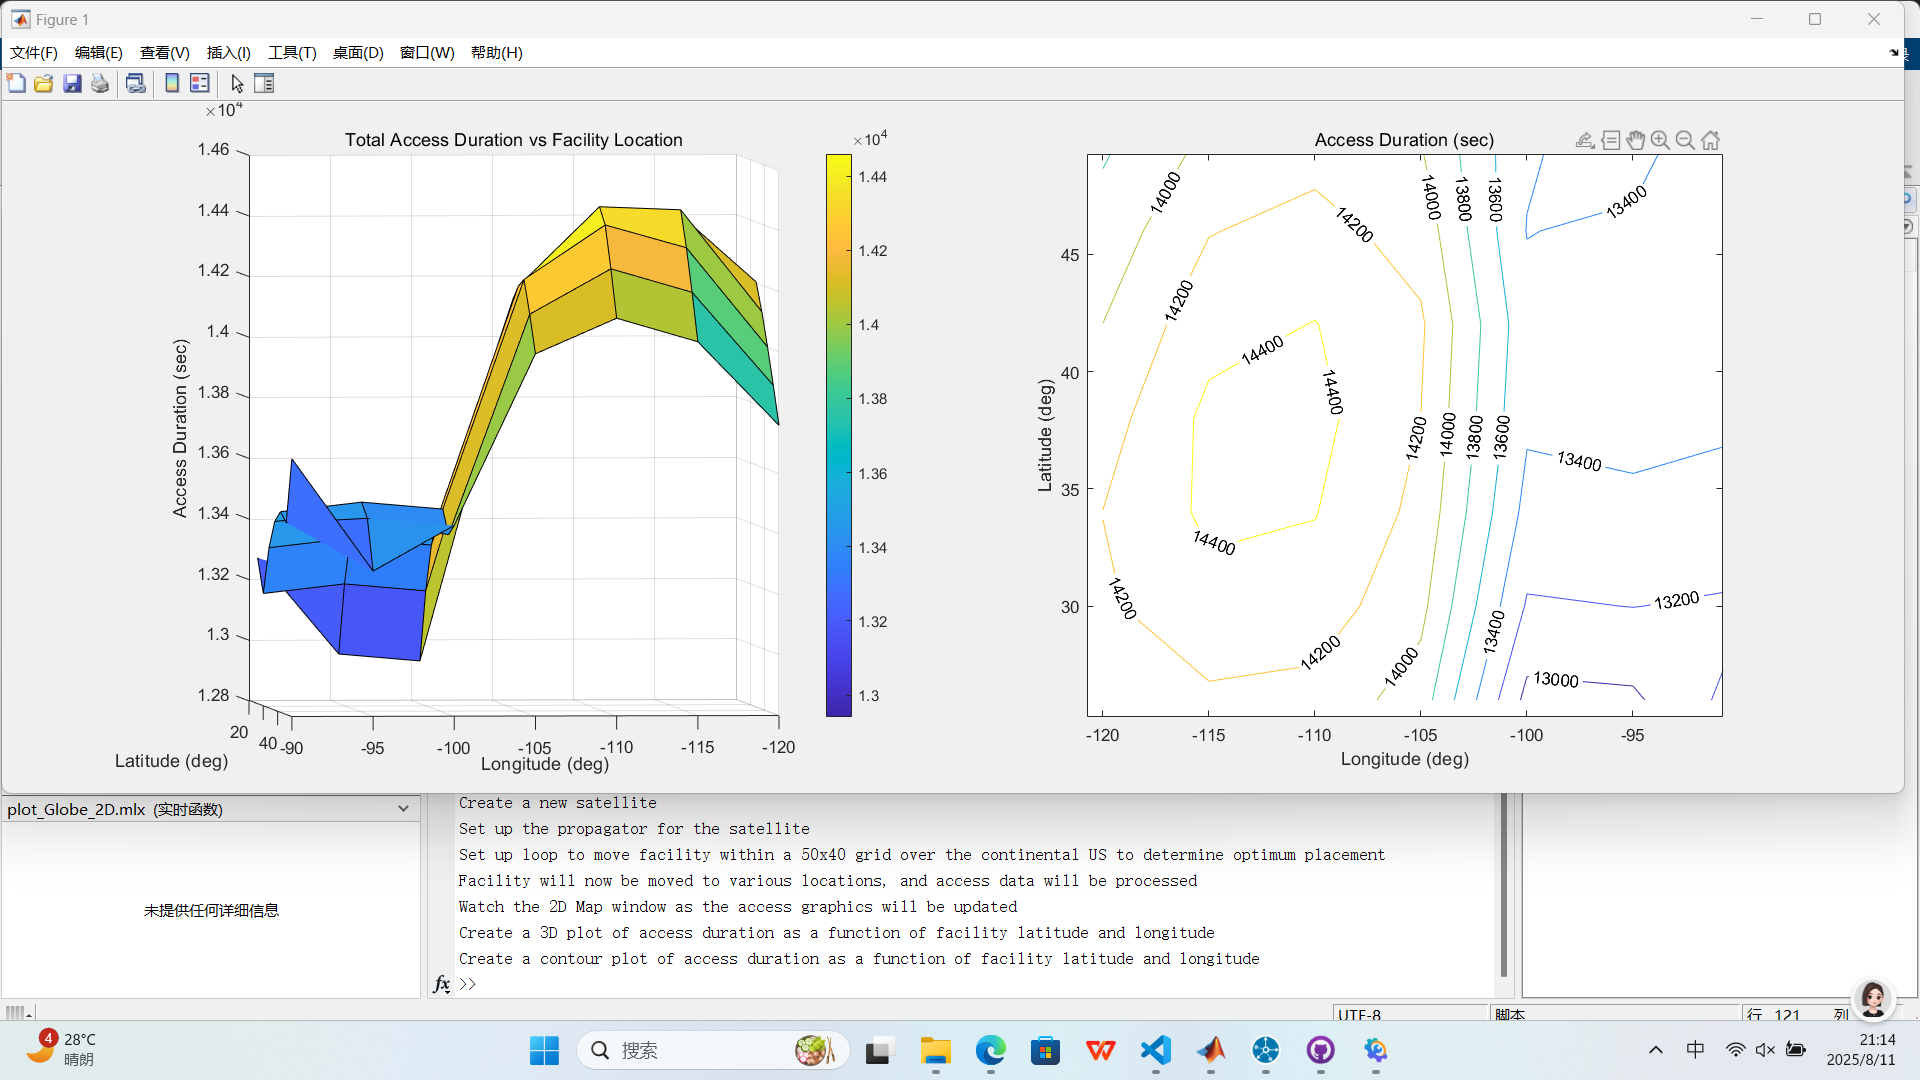Toggle the Edit Plot arrow tool
Image resolution: width=1920 pixels, height=1080 pixels.
coord(237,83)
